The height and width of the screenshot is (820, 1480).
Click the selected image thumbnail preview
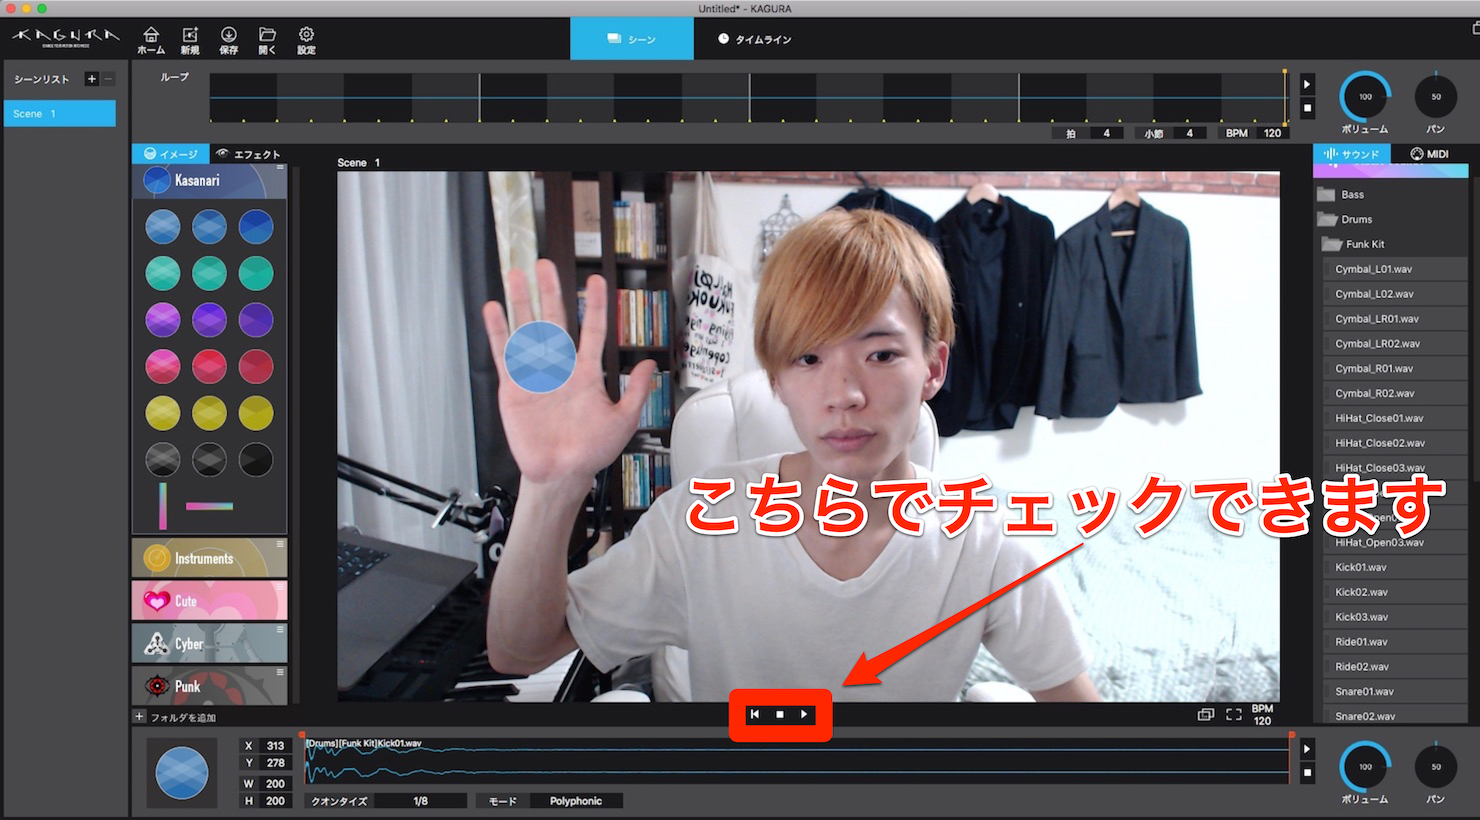pos(182,773)
